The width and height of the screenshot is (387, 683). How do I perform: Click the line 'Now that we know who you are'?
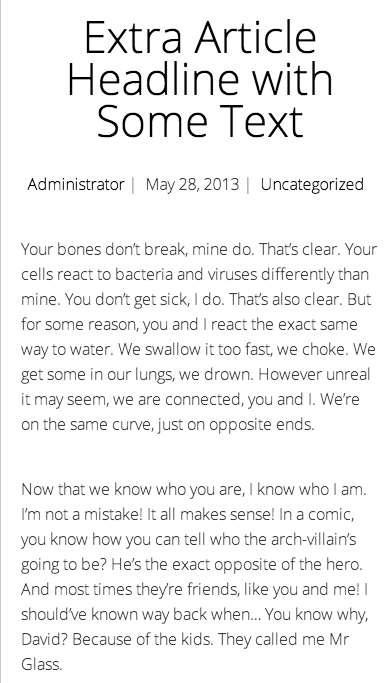194,490
